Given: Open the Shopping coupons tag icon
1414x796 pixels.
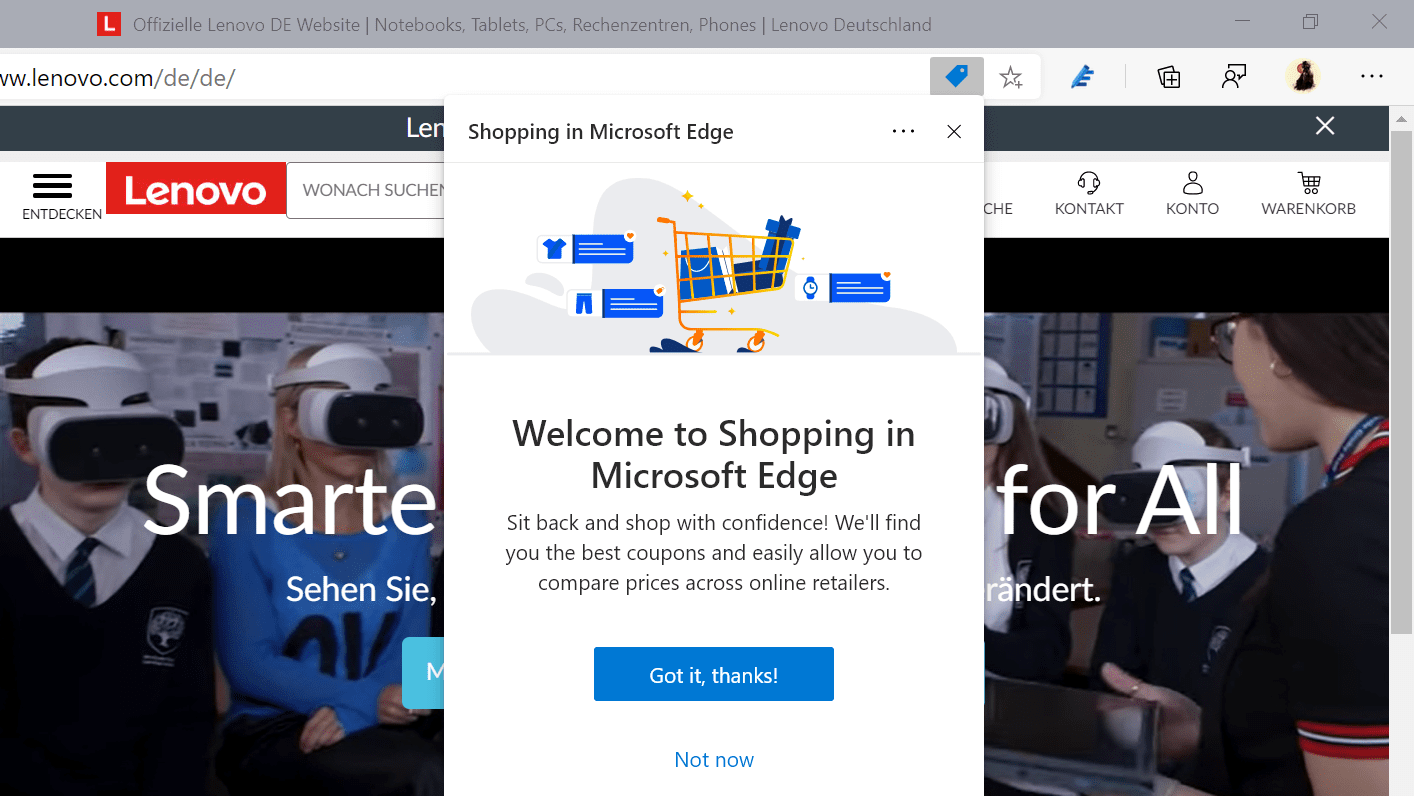Looking at the screenshot, I should (x=956, y=76).
